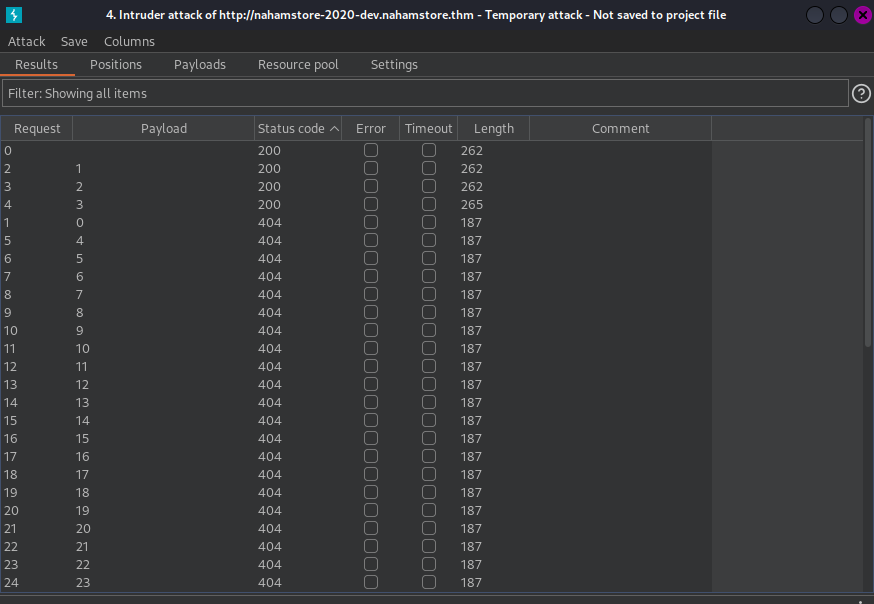Switch to the Payloads tab

coord(200,64)
